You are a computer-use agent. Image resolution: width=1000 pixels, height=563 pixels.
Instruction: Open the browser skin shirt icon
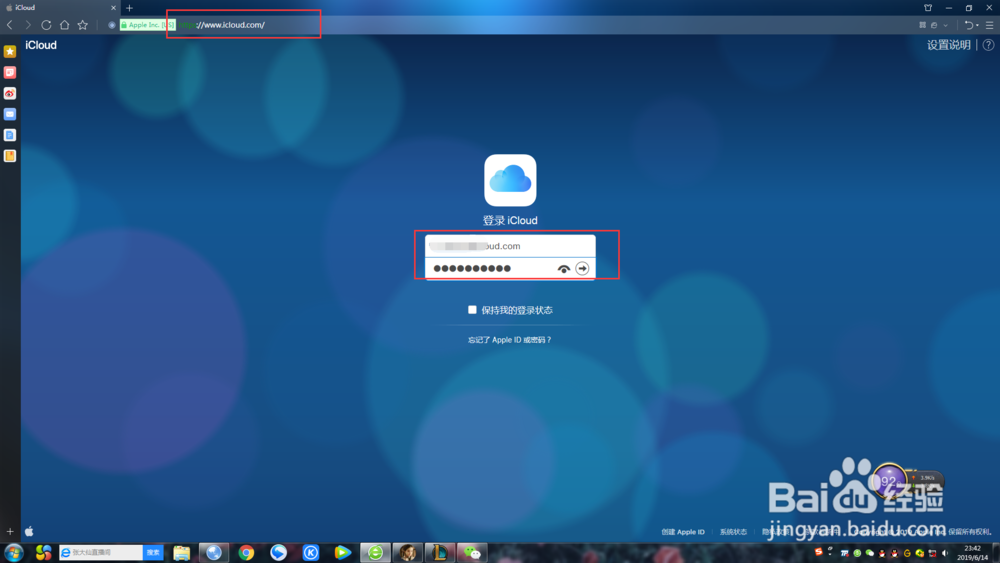(x=928, y=8)
